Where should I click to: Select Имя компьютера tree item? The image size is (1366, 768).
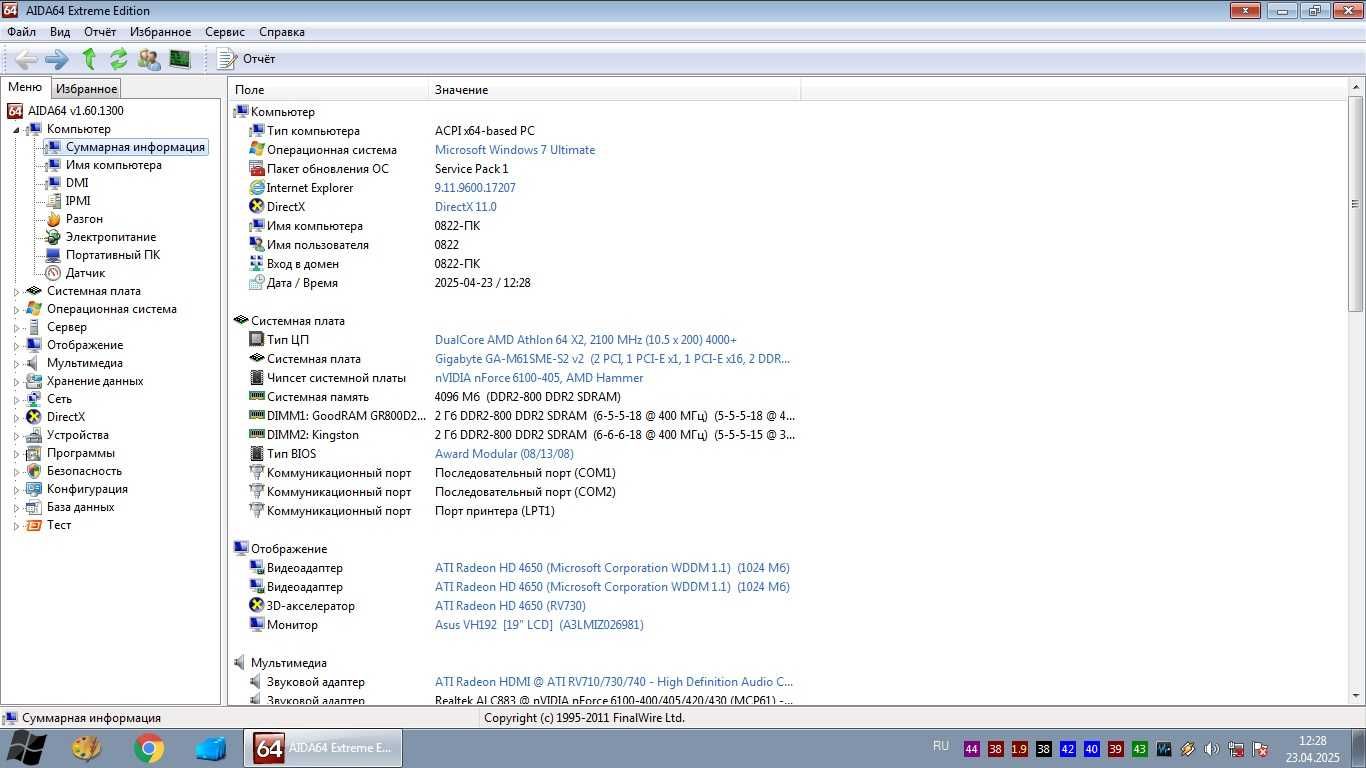(113, 165)
